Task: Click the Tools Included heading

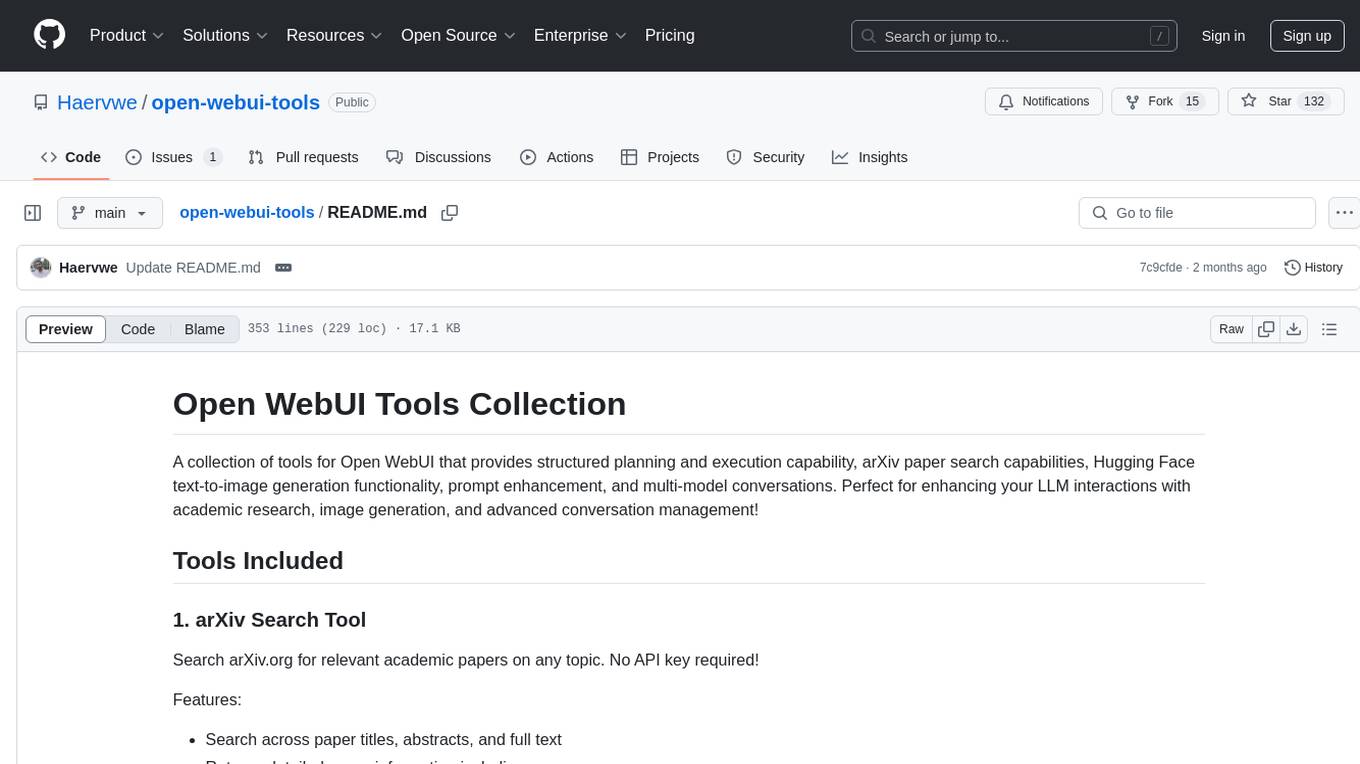Action: click(258, 560)
